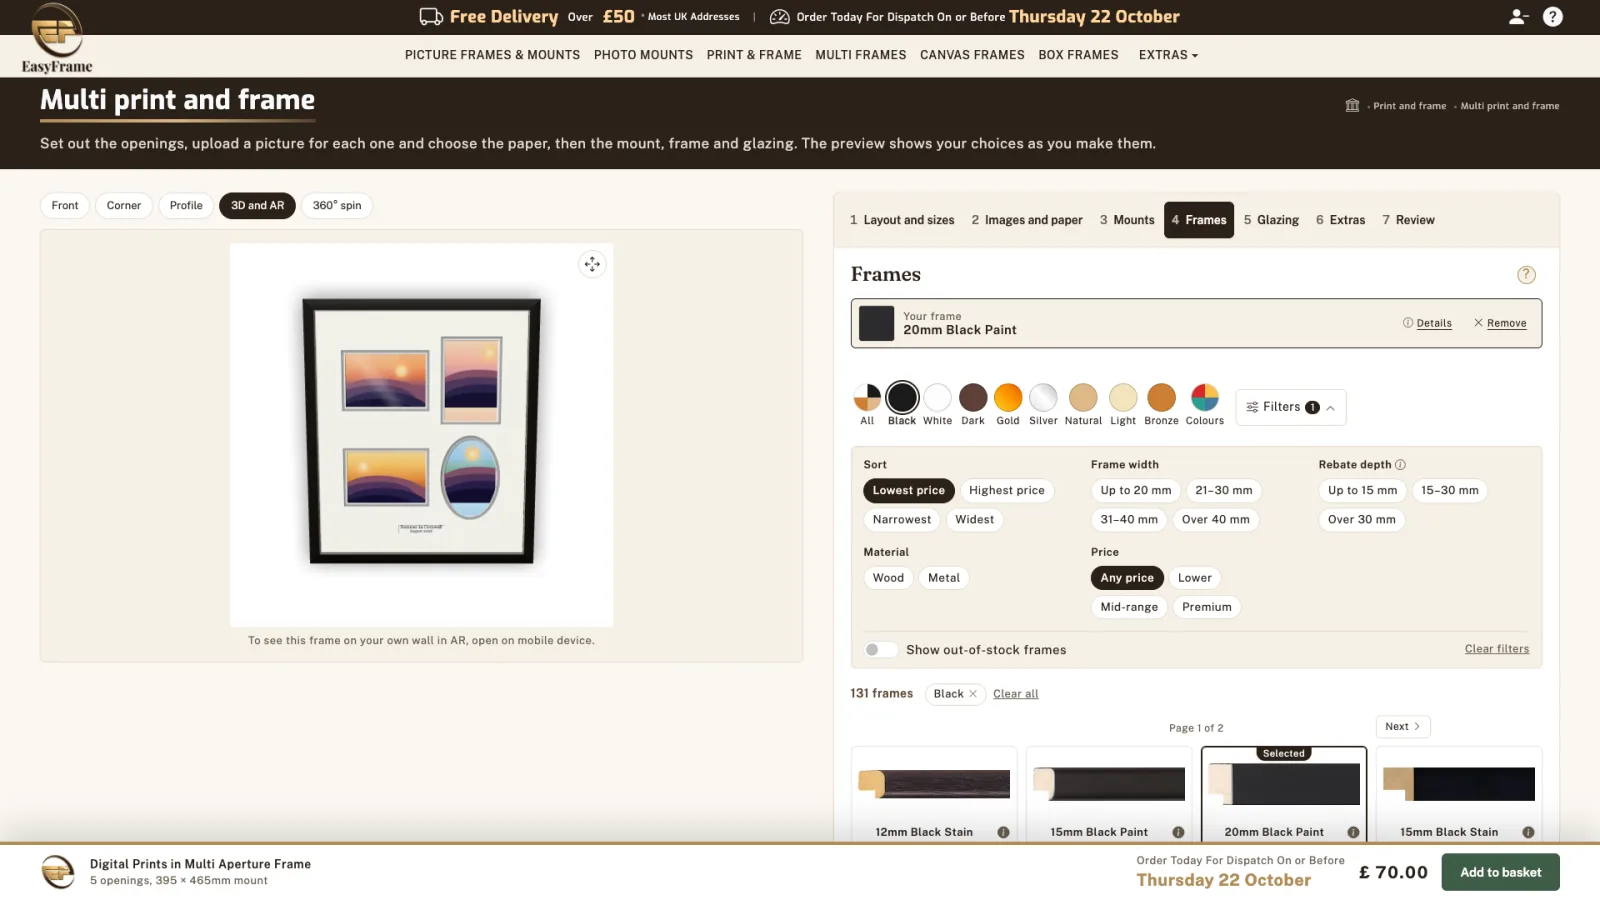Open the user account icon
The height and width of the screenshot is (900, 1600).
(1518, 17)
